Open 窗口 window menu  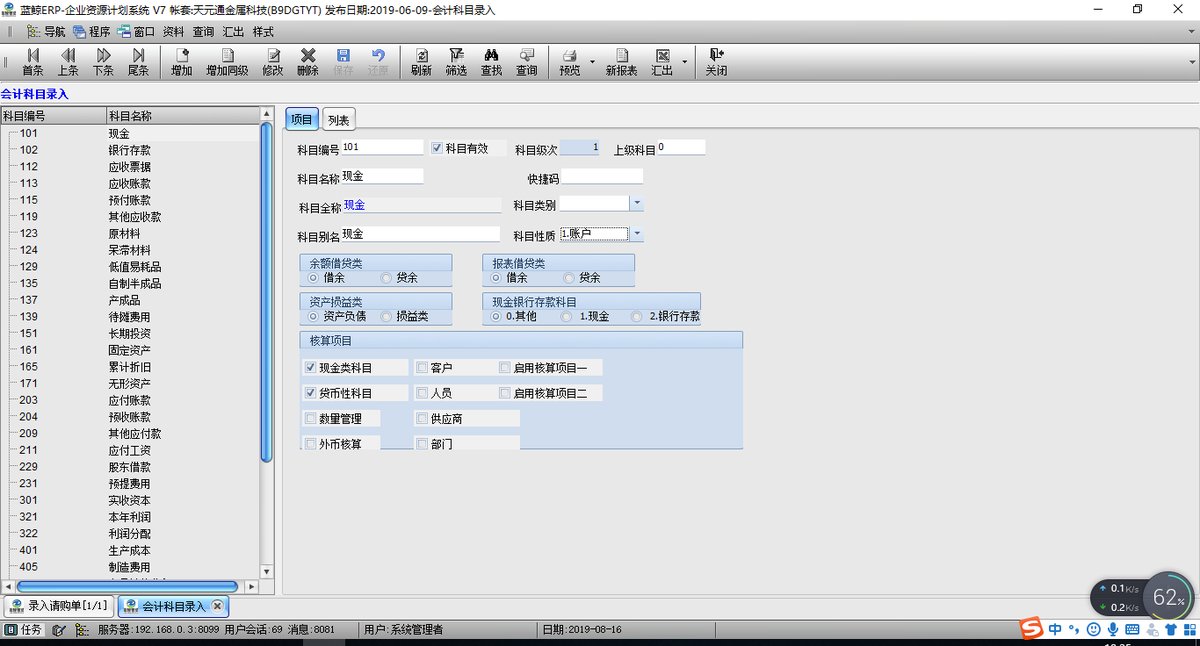click(136, 31)
